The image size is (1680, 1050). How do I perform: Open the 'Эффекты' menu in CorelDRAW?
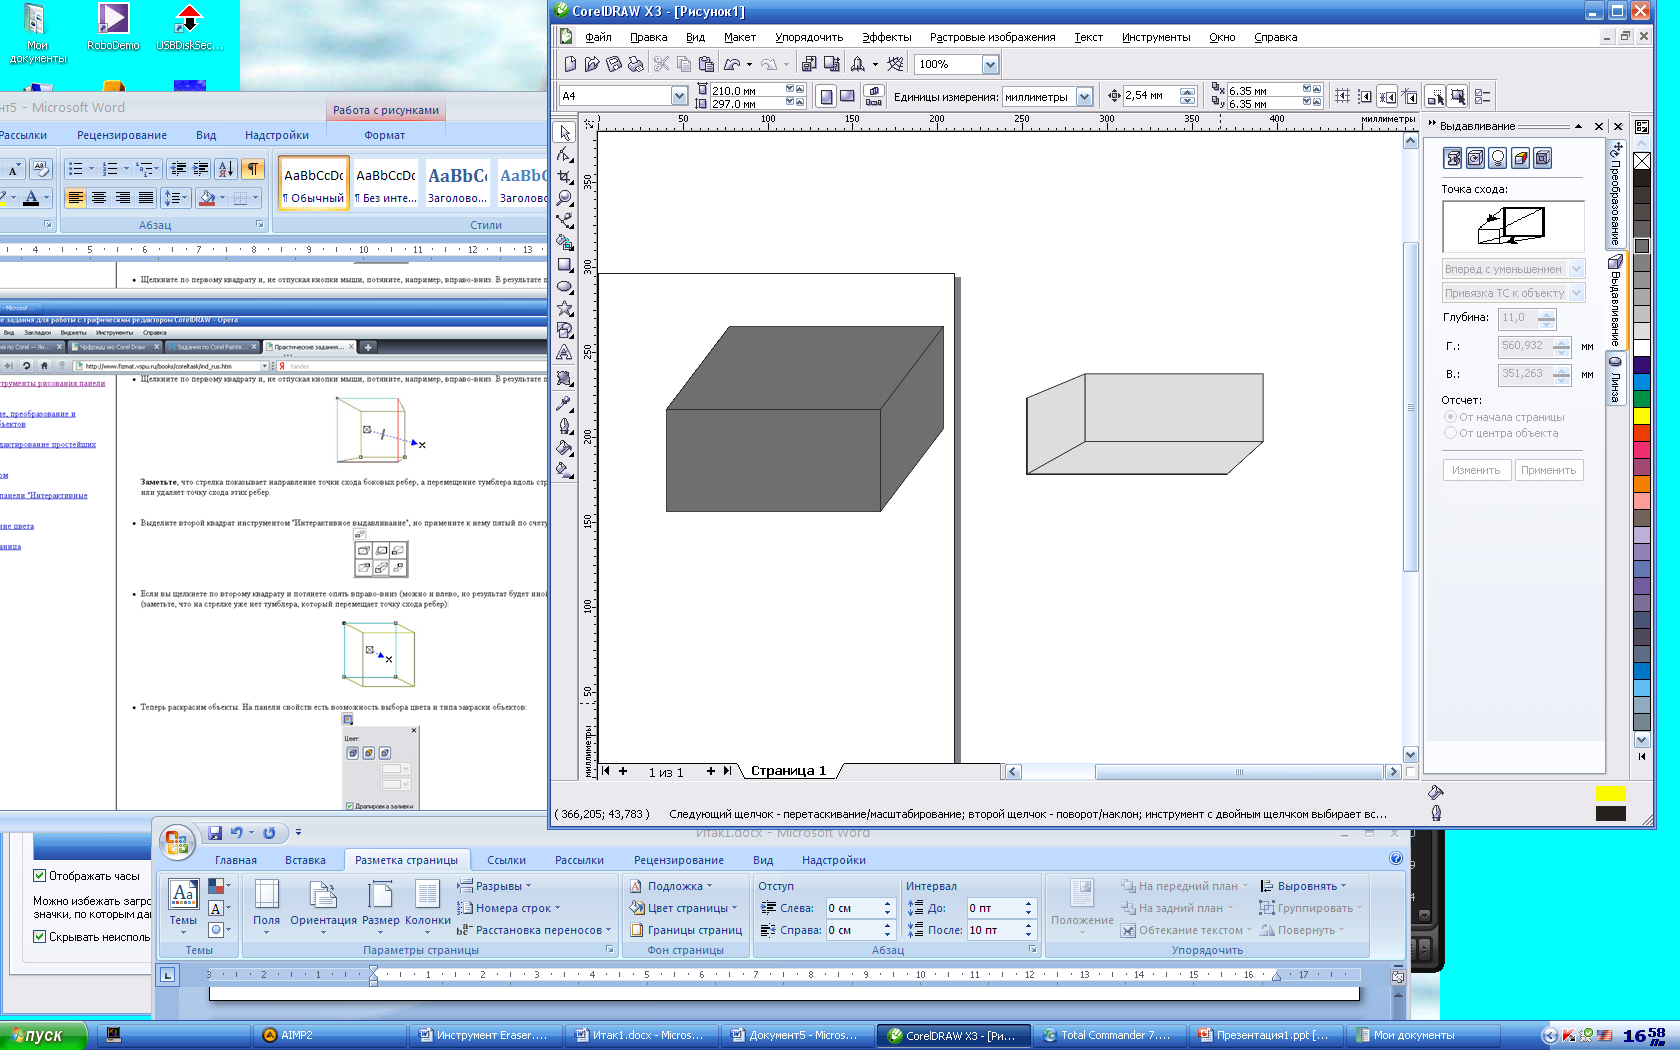(x=887, y=37)
